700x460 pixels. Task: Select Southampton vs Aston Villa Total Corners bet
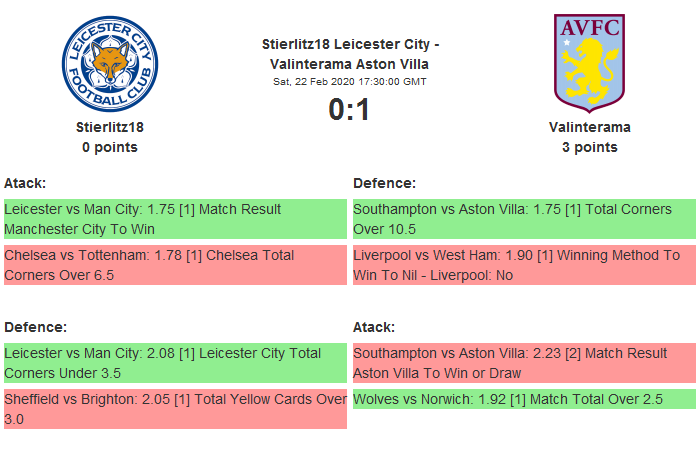(x=524, y=219)
